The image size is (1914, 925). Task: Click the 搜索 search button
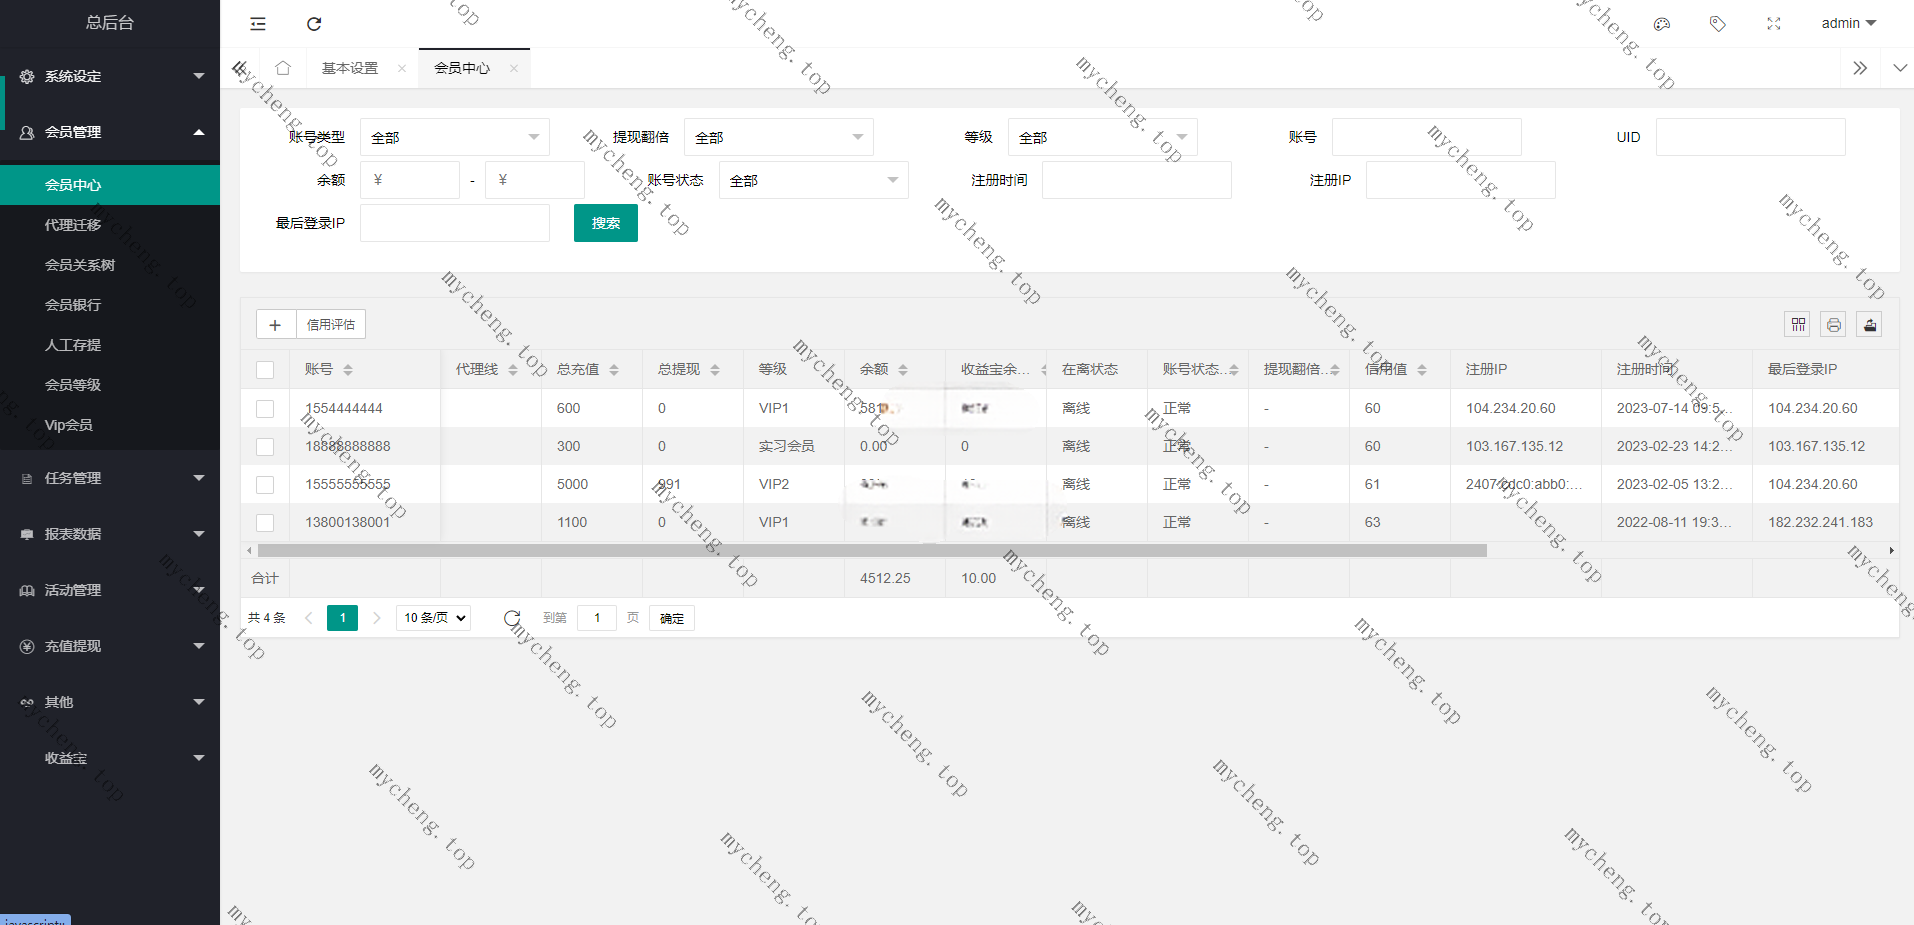606,223
